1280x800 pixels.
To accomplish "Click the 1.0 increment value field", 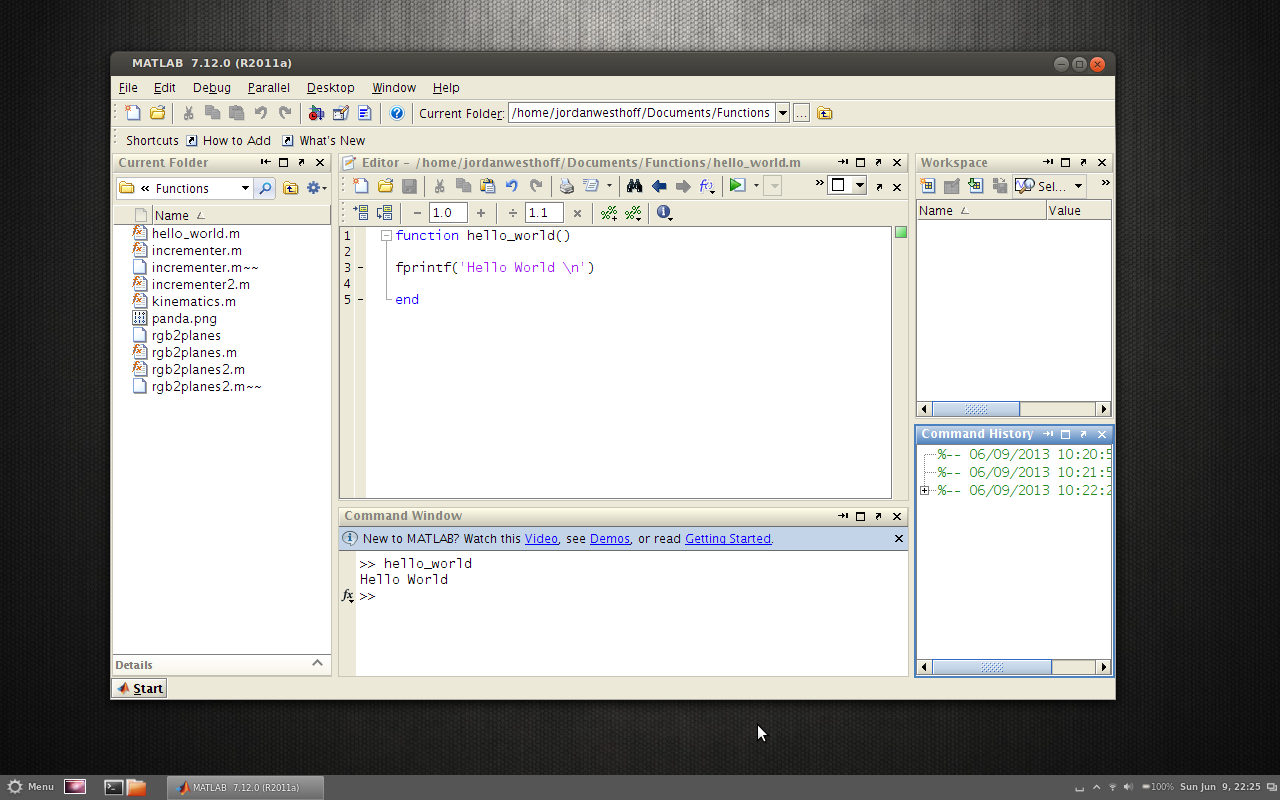I will click(x=448, y=213).
